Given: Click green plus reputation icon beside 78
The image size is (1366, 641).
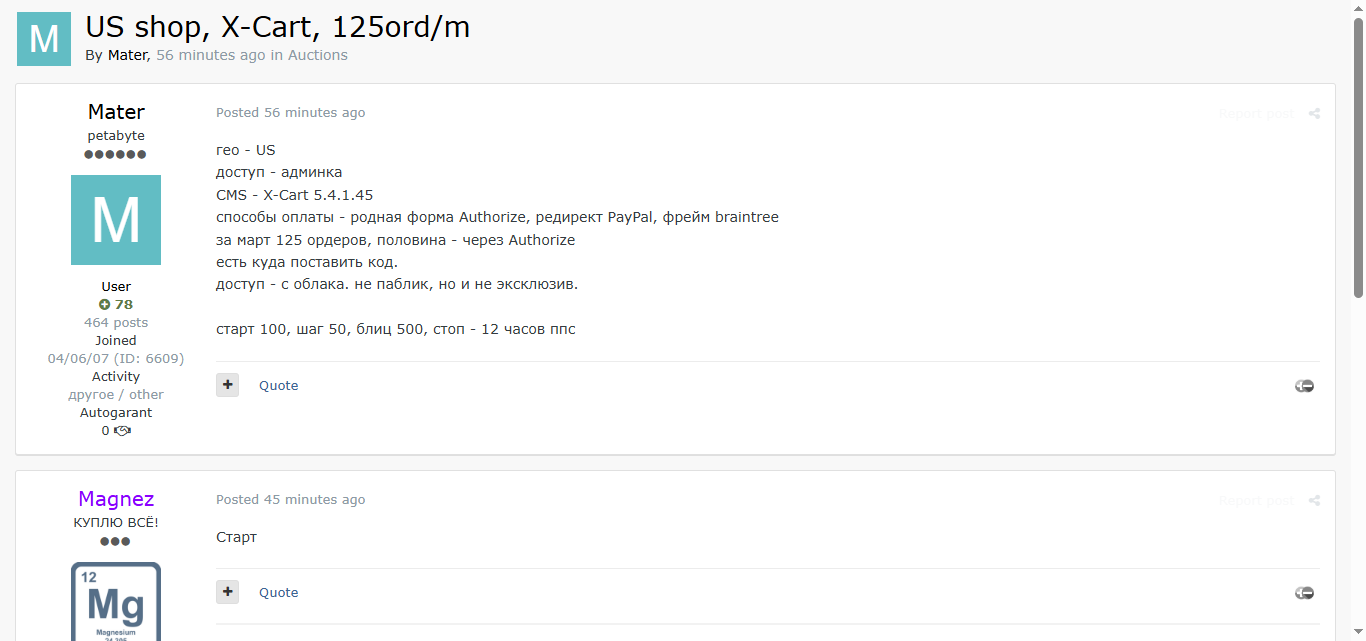Looking at the screenshot, I should pos(104,305).
